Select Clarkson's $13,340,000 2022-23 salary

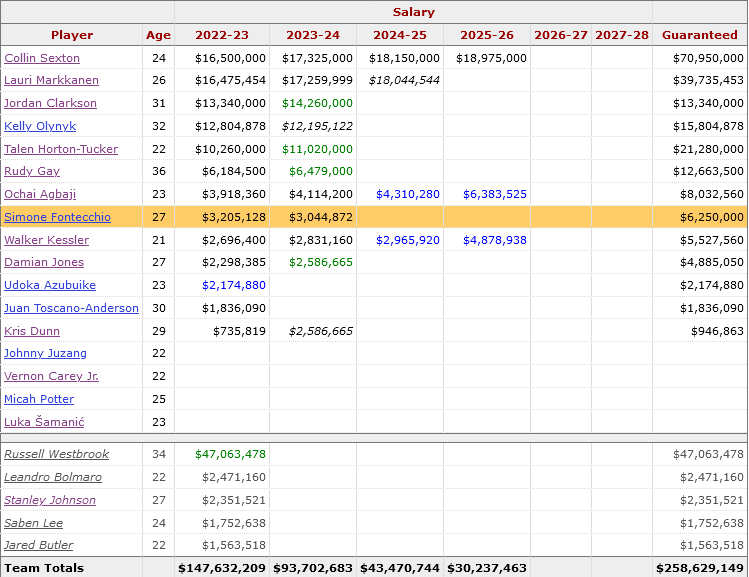pyautogui.click(x=230, y=103)
